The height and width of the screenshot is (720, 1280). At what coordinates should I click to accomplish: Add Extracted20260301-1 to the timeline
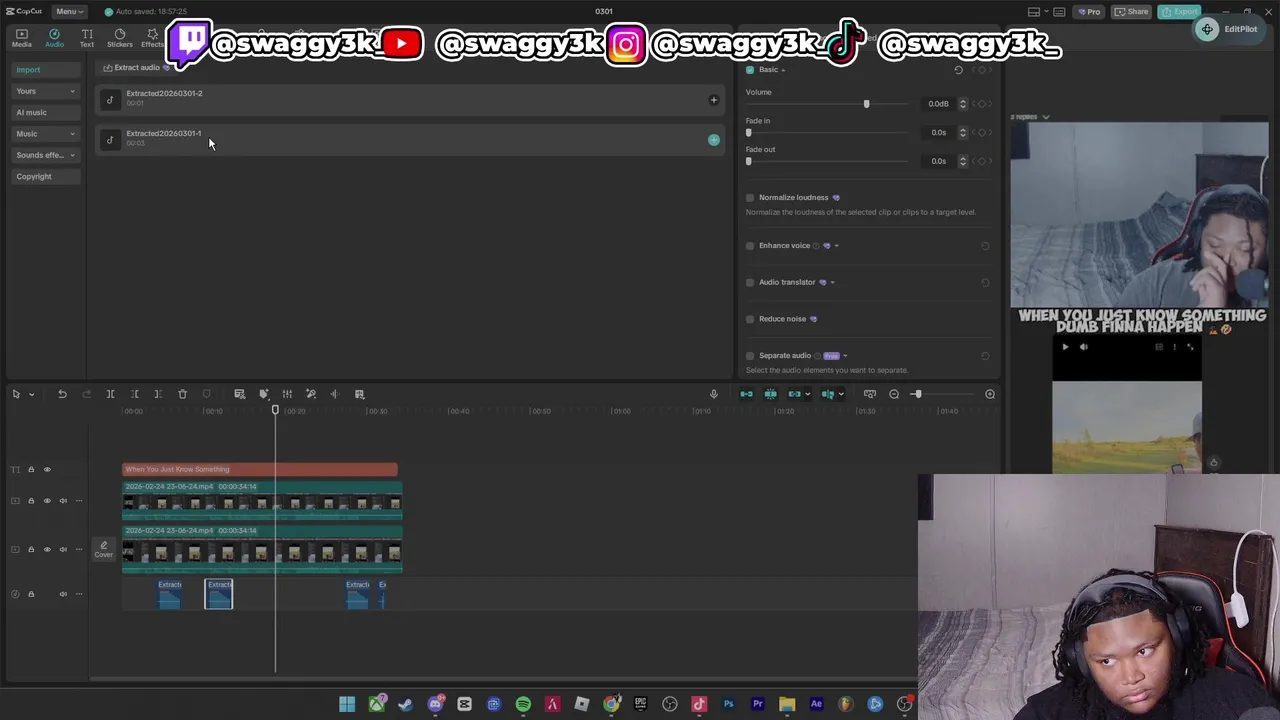tap(713, 140)
